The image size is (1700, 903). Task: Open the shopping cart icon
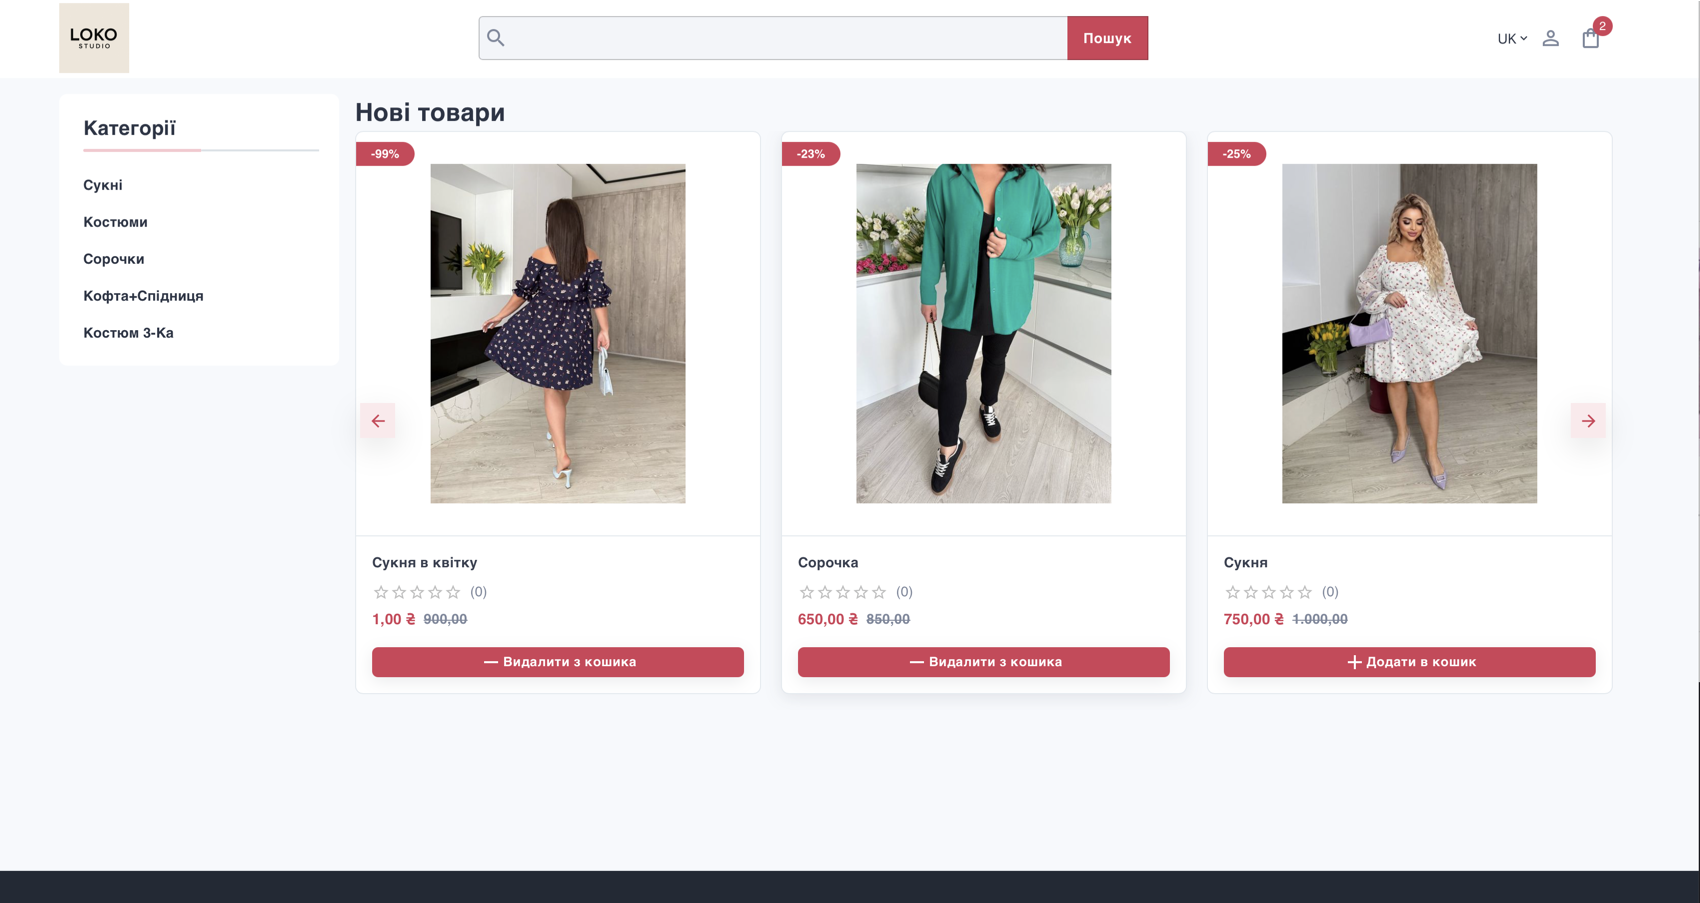tap(1590, 39)
